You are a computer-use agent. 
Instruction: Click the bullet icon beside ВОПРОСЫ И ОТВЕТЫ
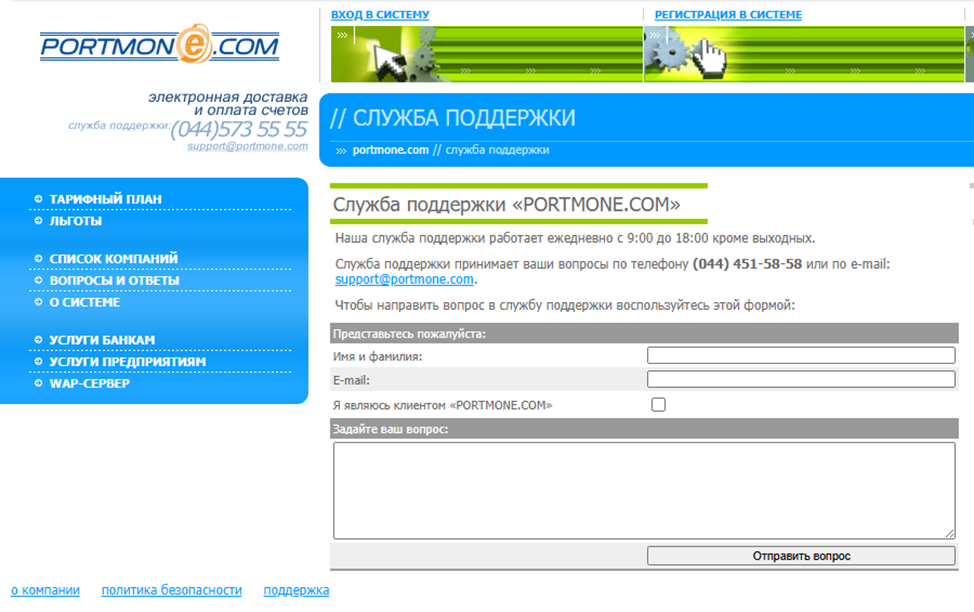coord(38,280)
